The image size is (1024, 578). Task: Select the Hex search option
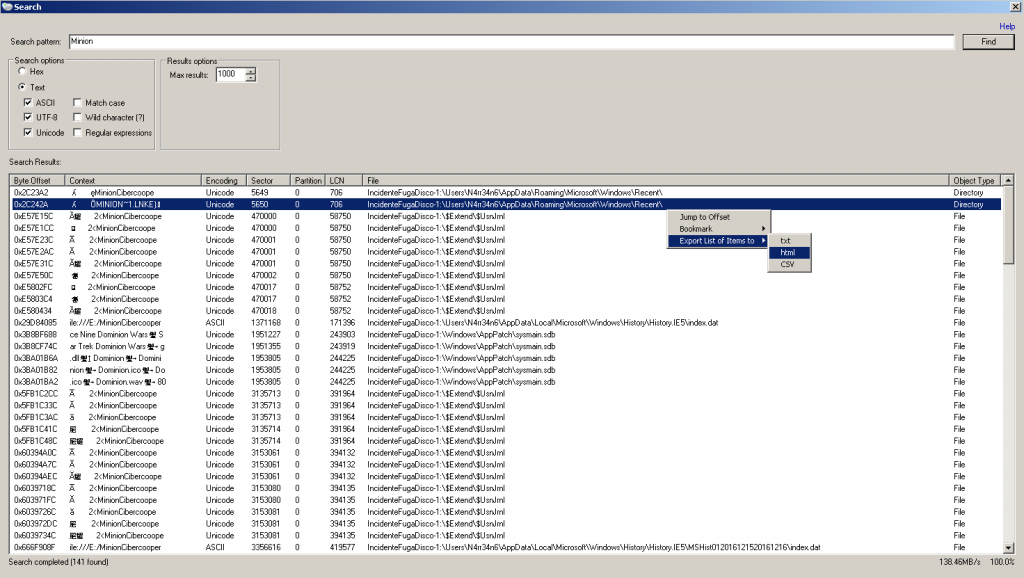point(22,72)
